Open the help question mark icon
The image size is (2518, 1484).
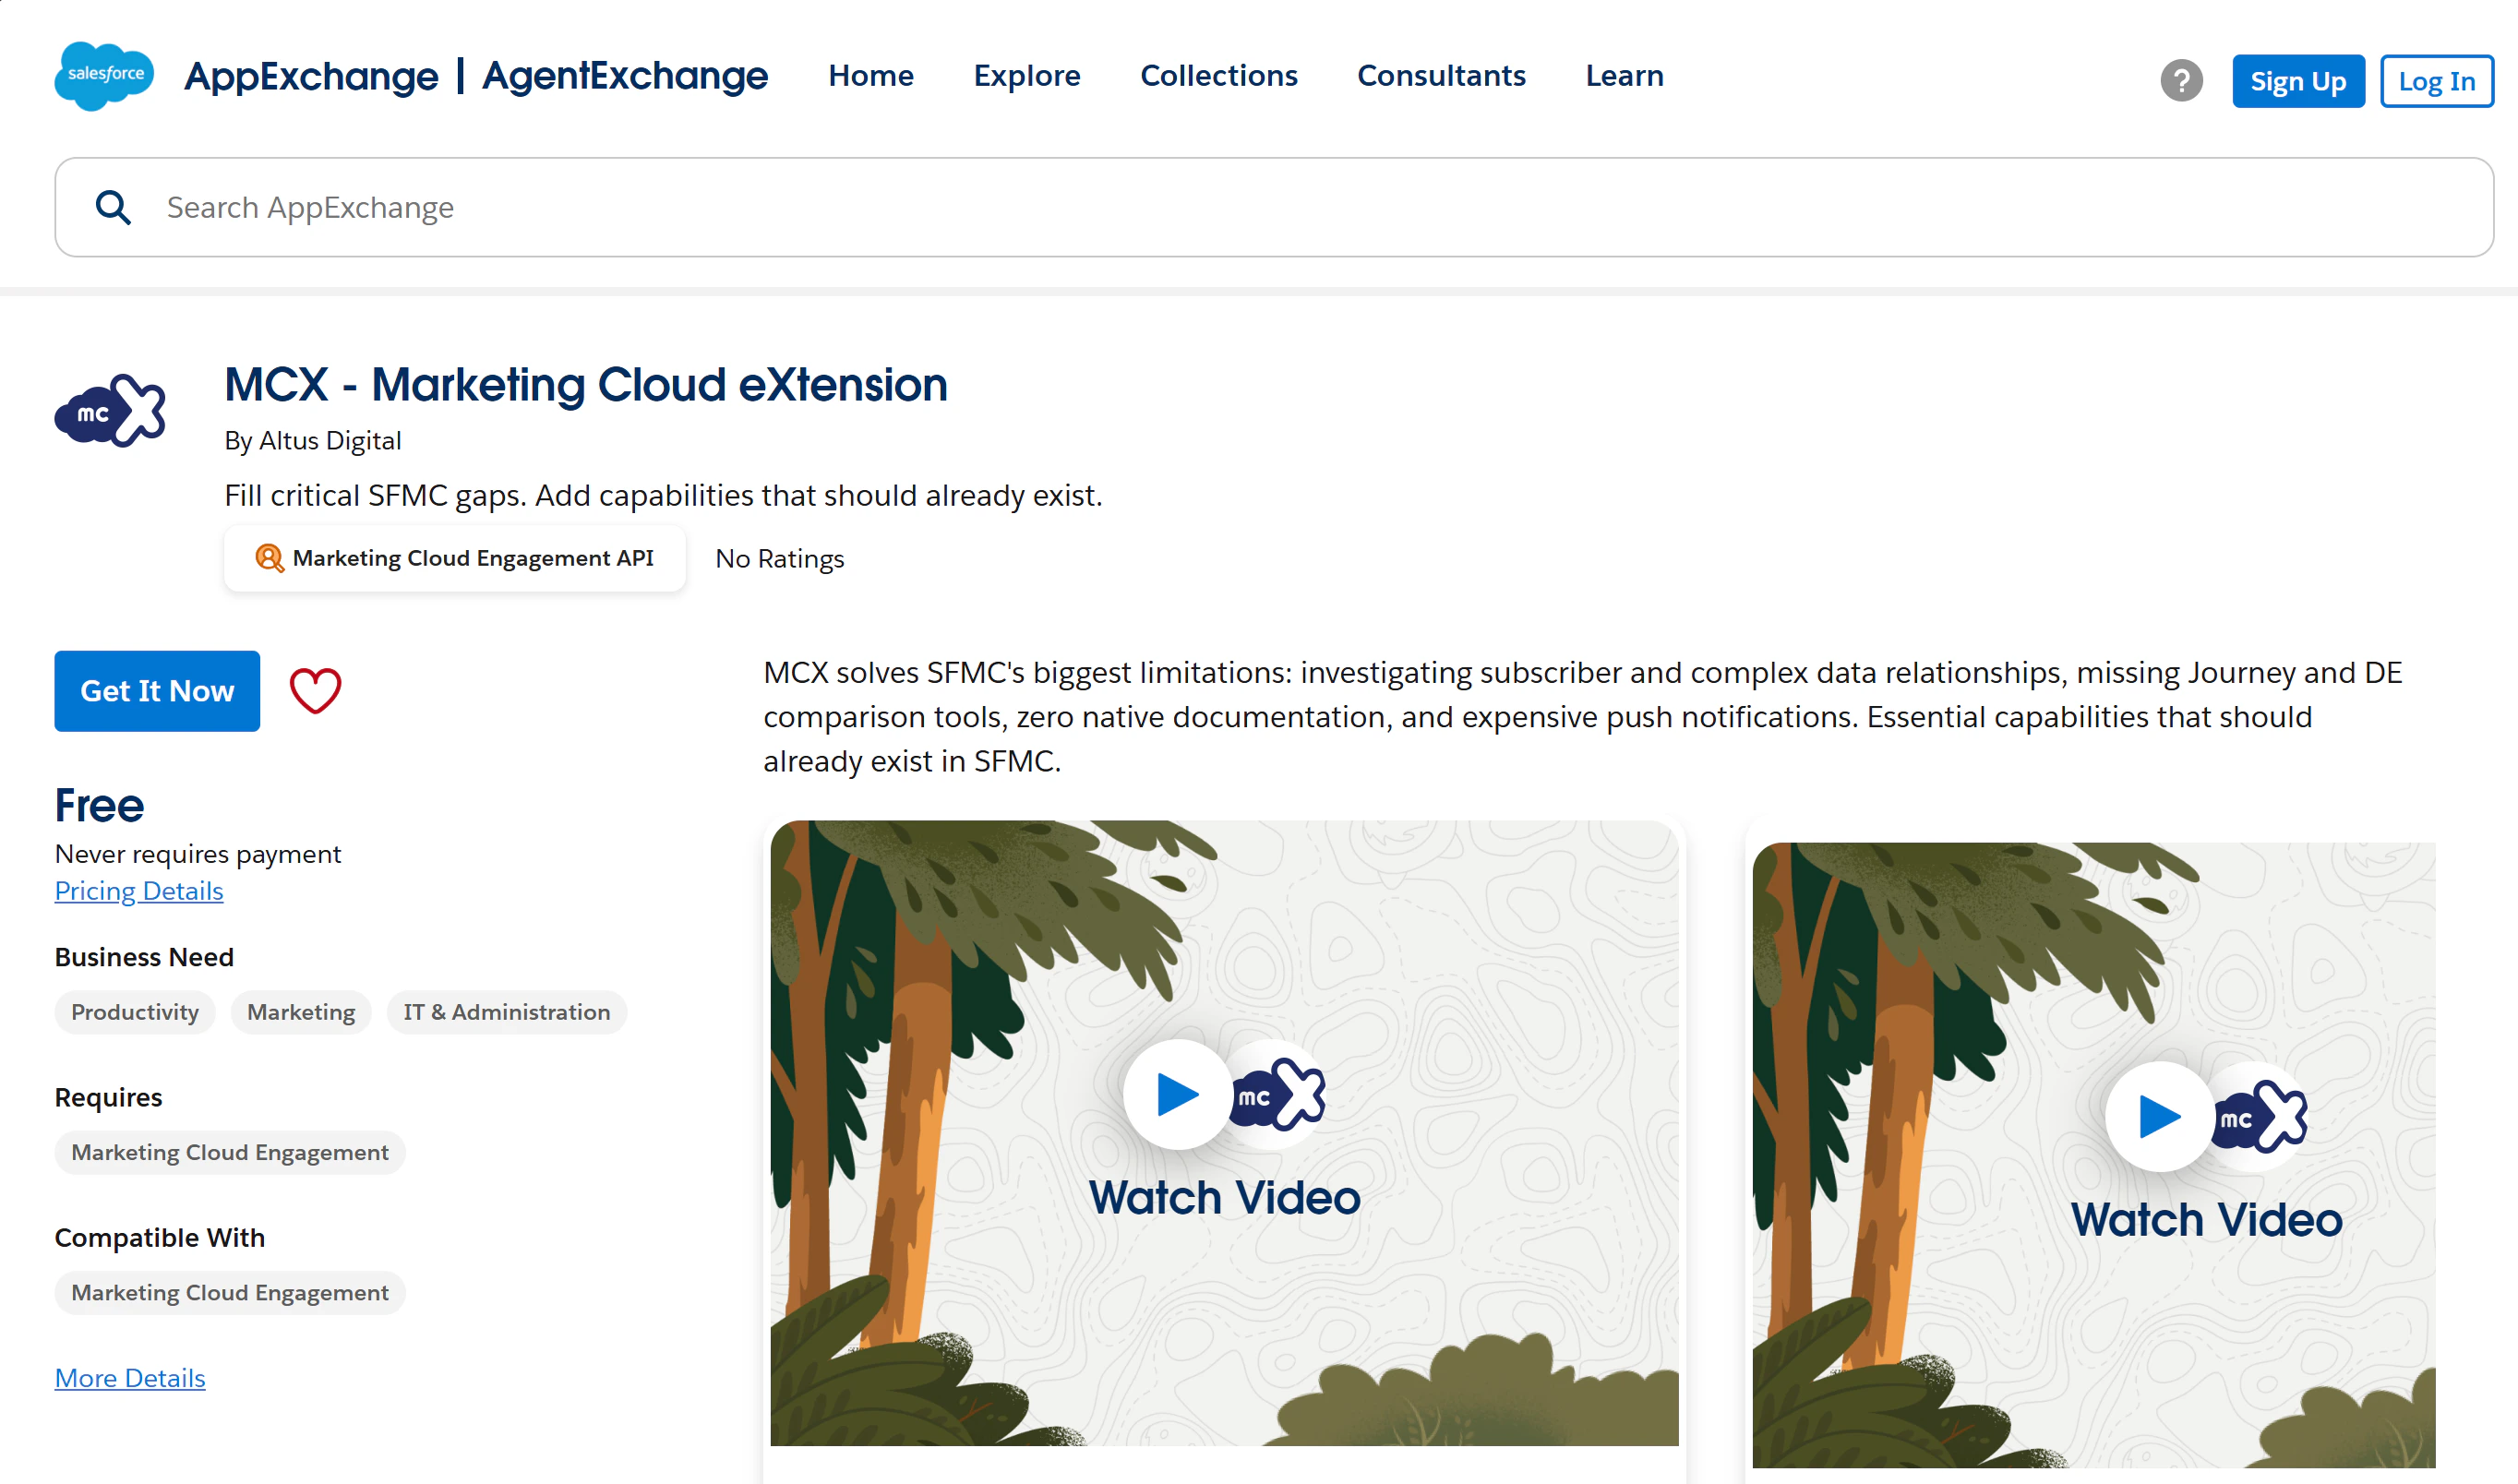(2181, 81)
